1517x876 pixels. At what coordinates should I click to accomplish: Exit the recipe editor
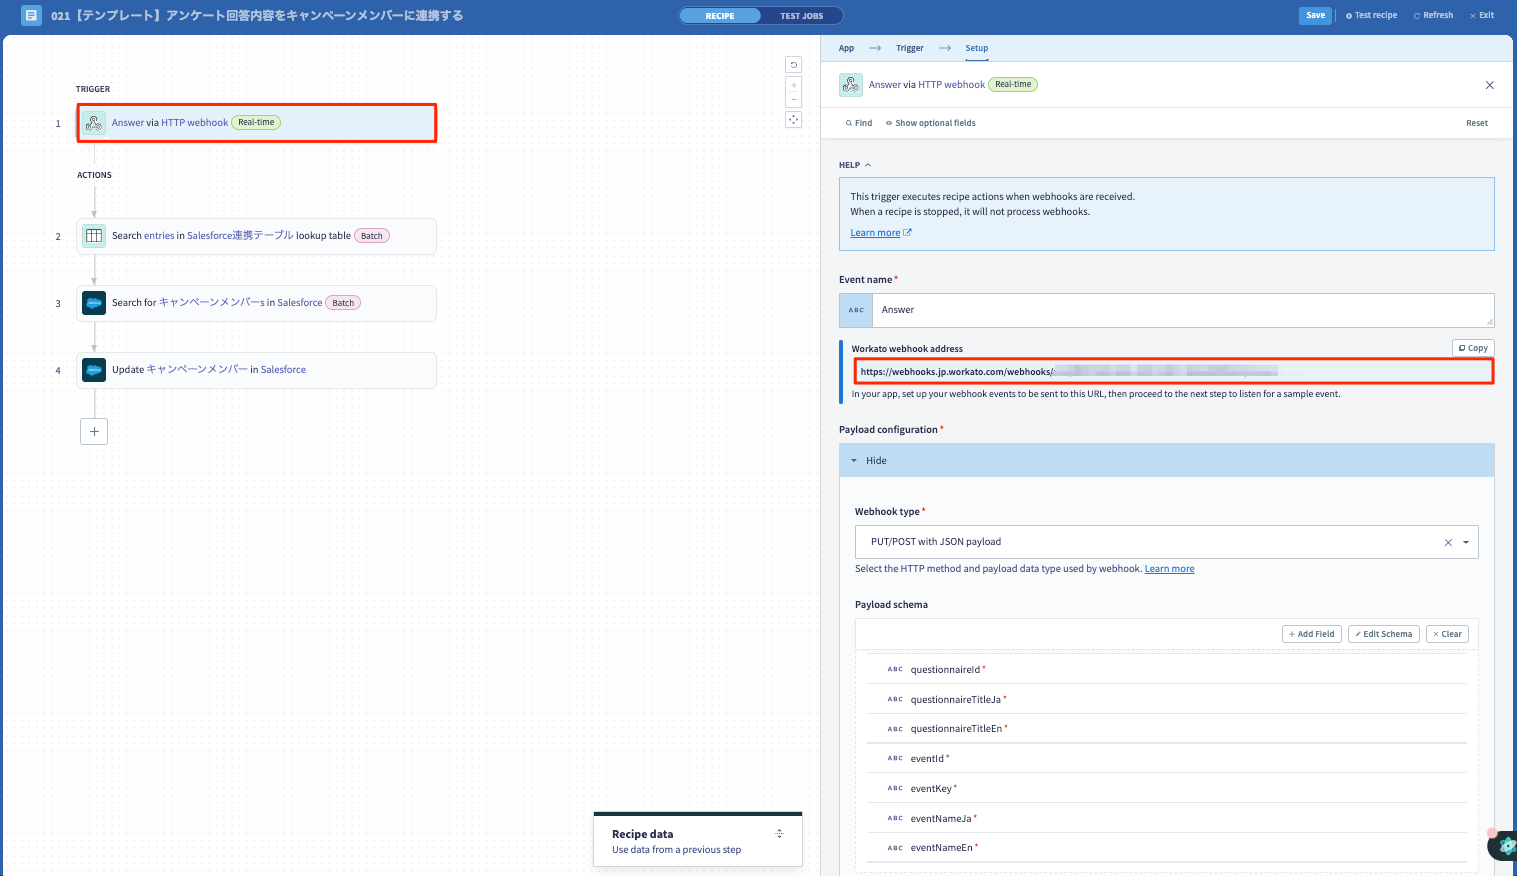click(1482, 15)
